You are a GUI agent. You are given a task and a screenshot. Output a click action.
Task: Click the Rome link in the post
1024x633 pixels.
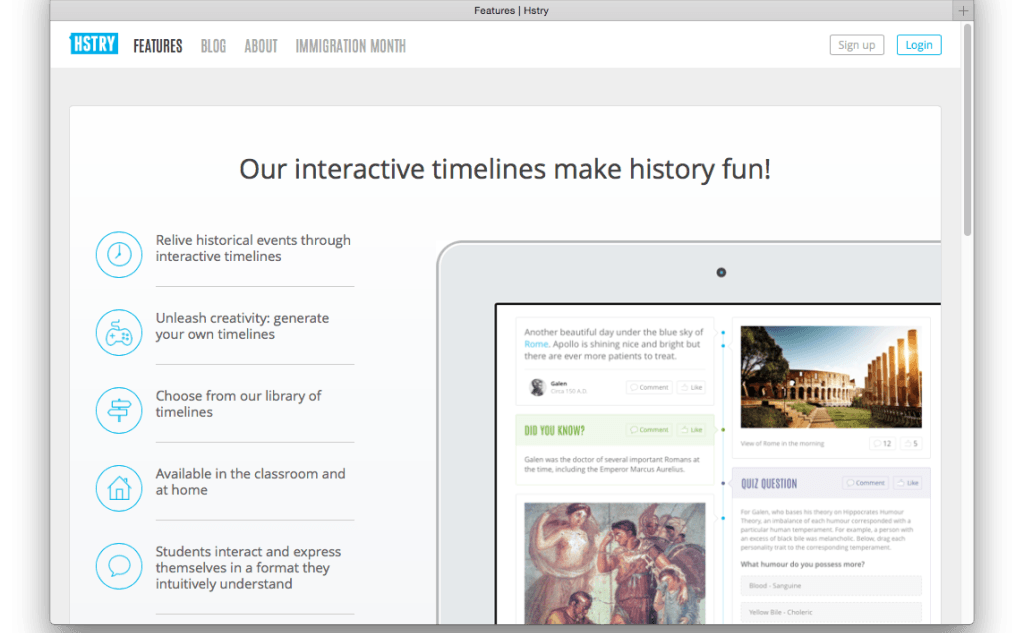[536, 344]
